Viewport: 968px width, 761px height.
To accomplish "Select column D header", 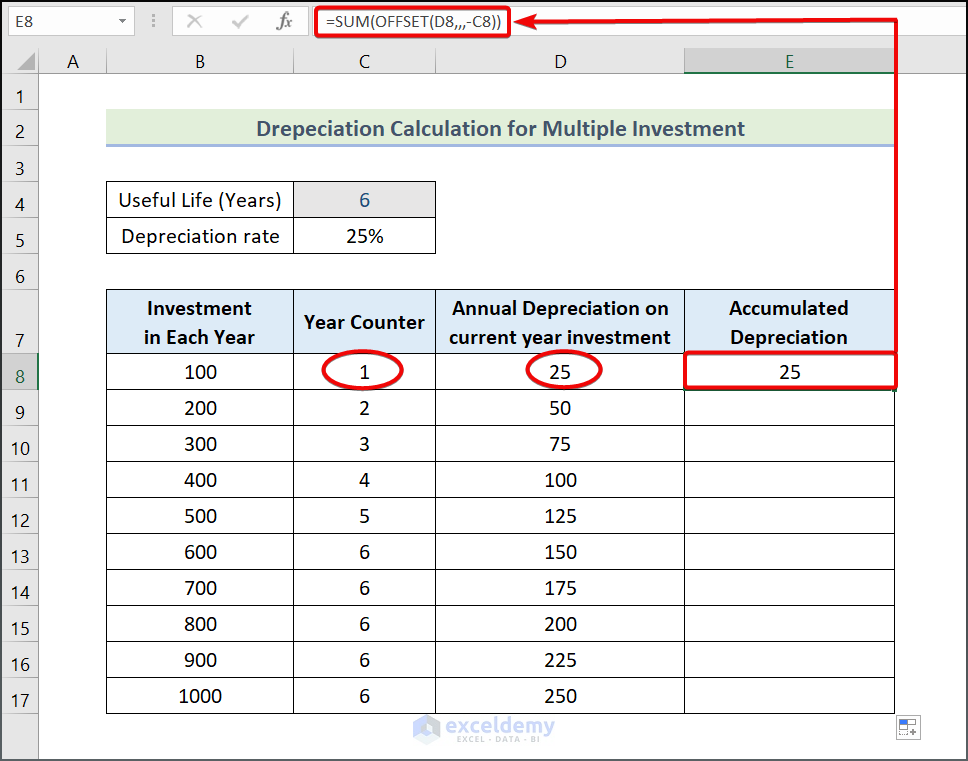I will coord(560,62).
